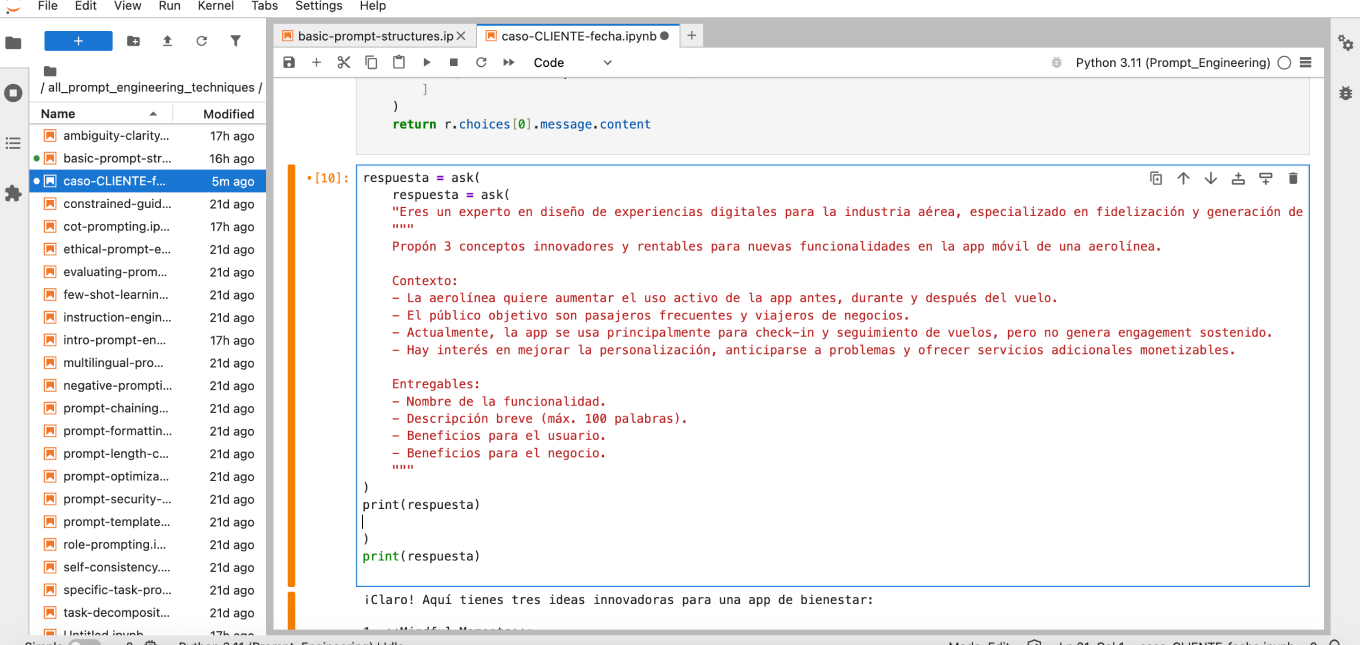This screenshot has width=1360, height=645.
Task: Upload files using the file browser upload icon
Action: pos(167,41)
